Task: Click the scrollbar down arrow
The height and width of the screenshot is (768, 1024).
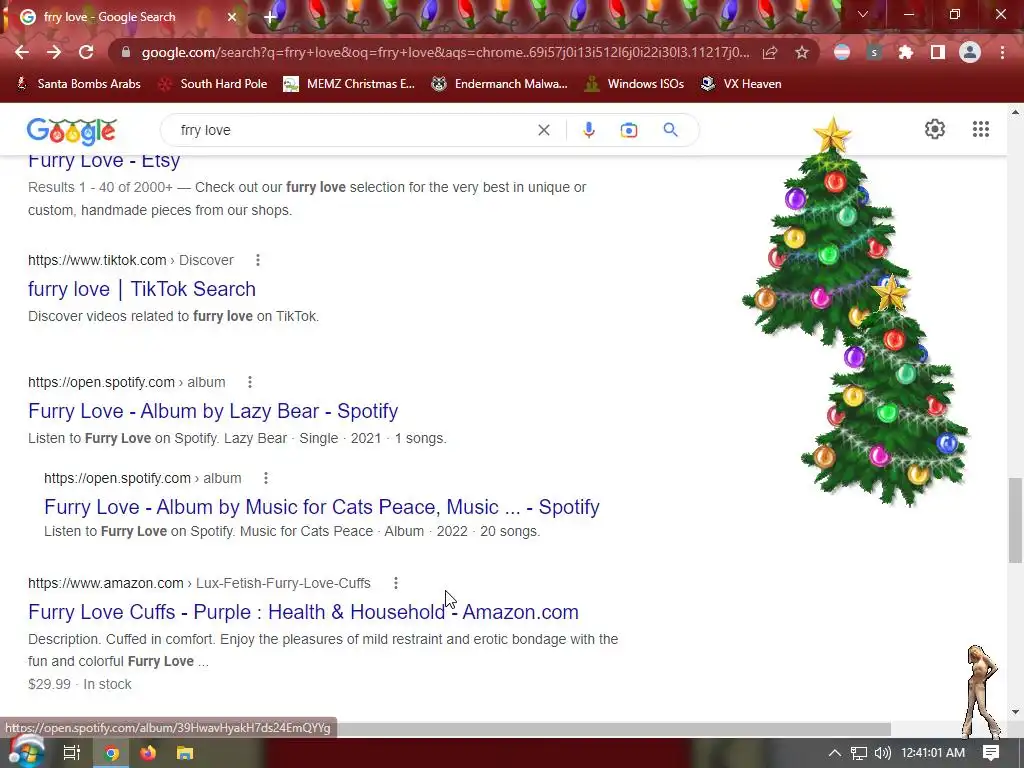Action: [x=1015, y=712]
